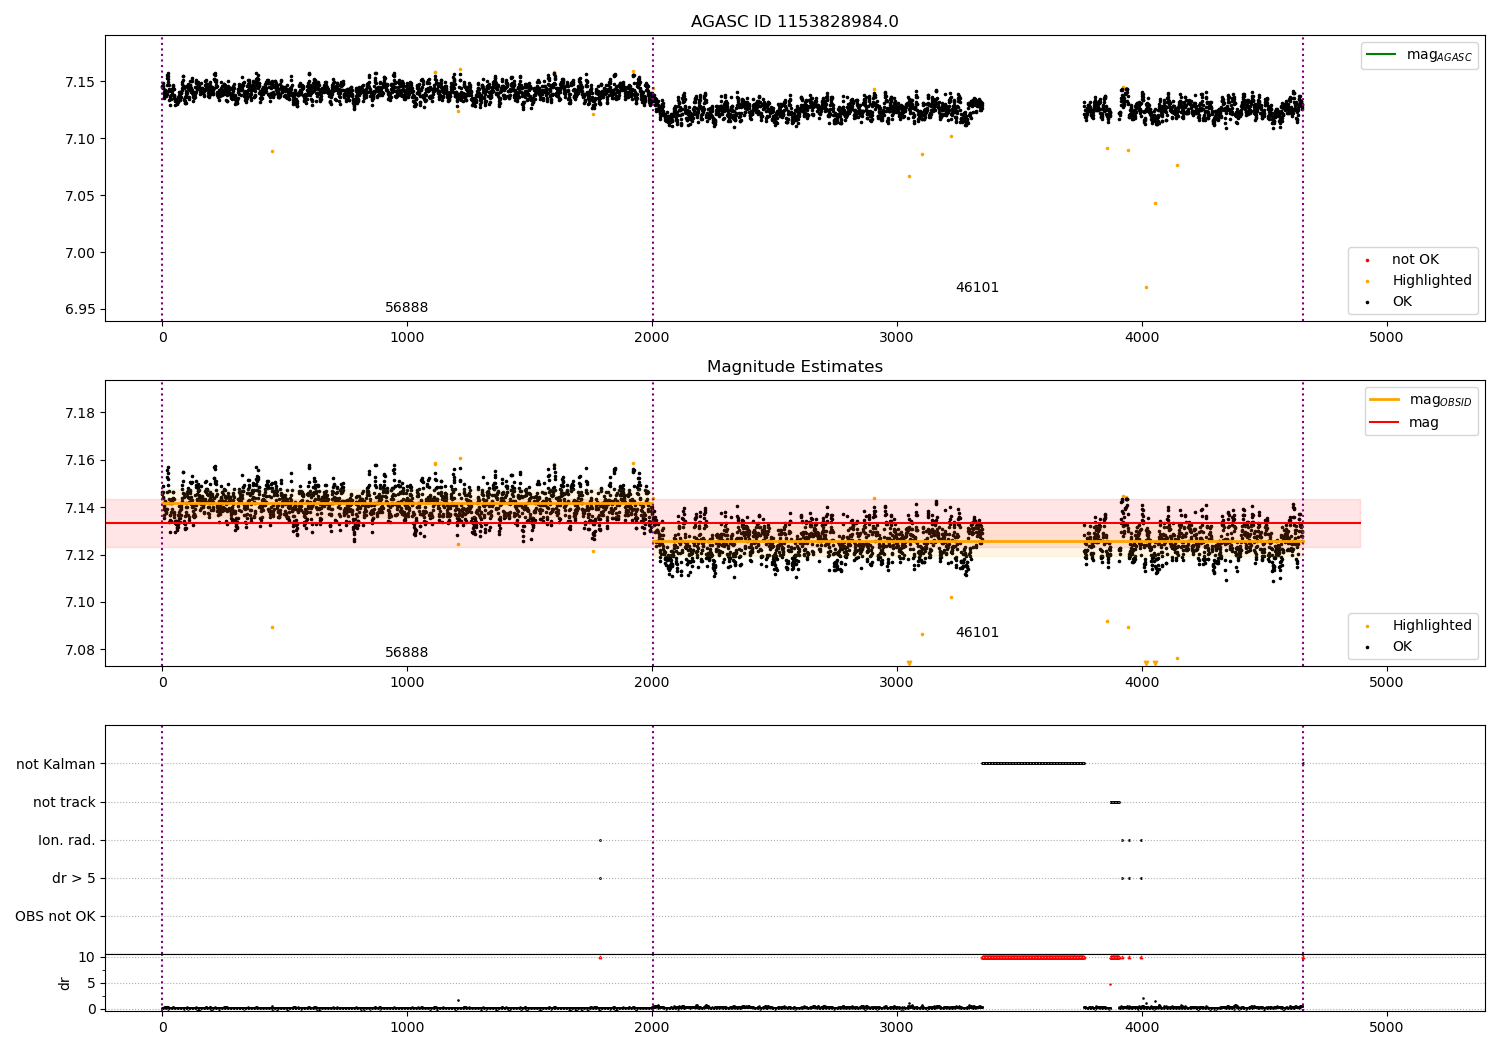Click the 'Ion. rad.' axis label

point(67,840)
